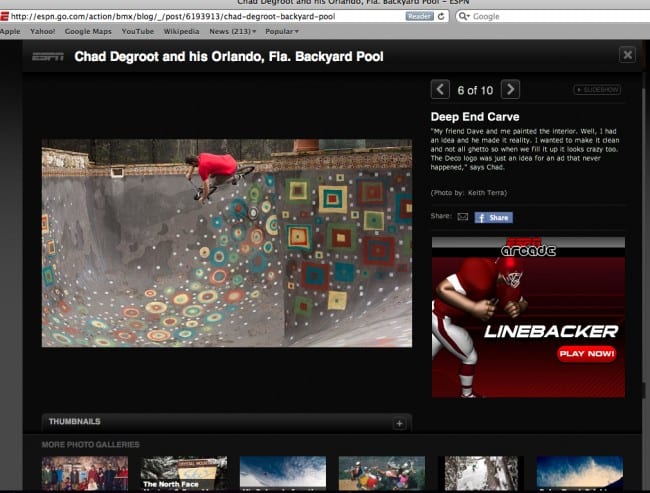This screenshot has height=493, width=650.
Task: Open Google Maps bookmark
Action: [x=88, y=31]
